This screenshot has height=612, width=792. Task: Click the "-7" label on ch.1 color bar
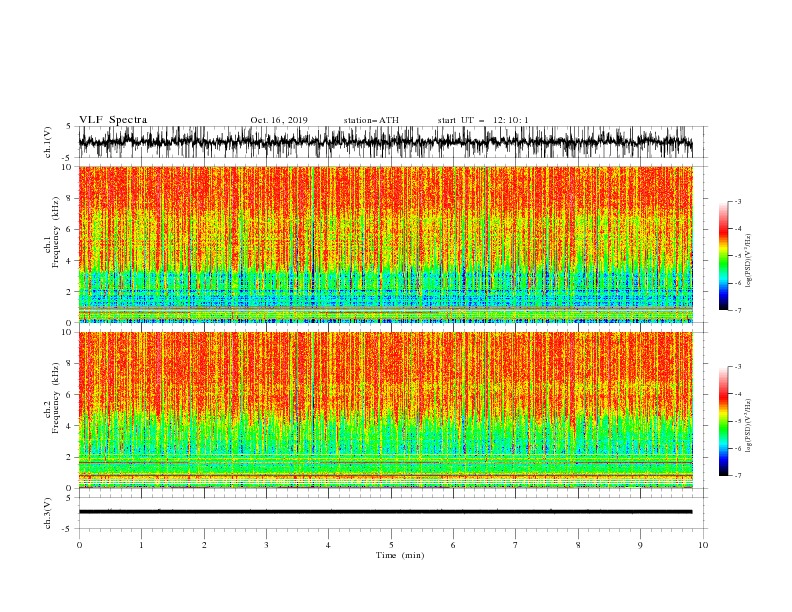[x=737, y=310]
